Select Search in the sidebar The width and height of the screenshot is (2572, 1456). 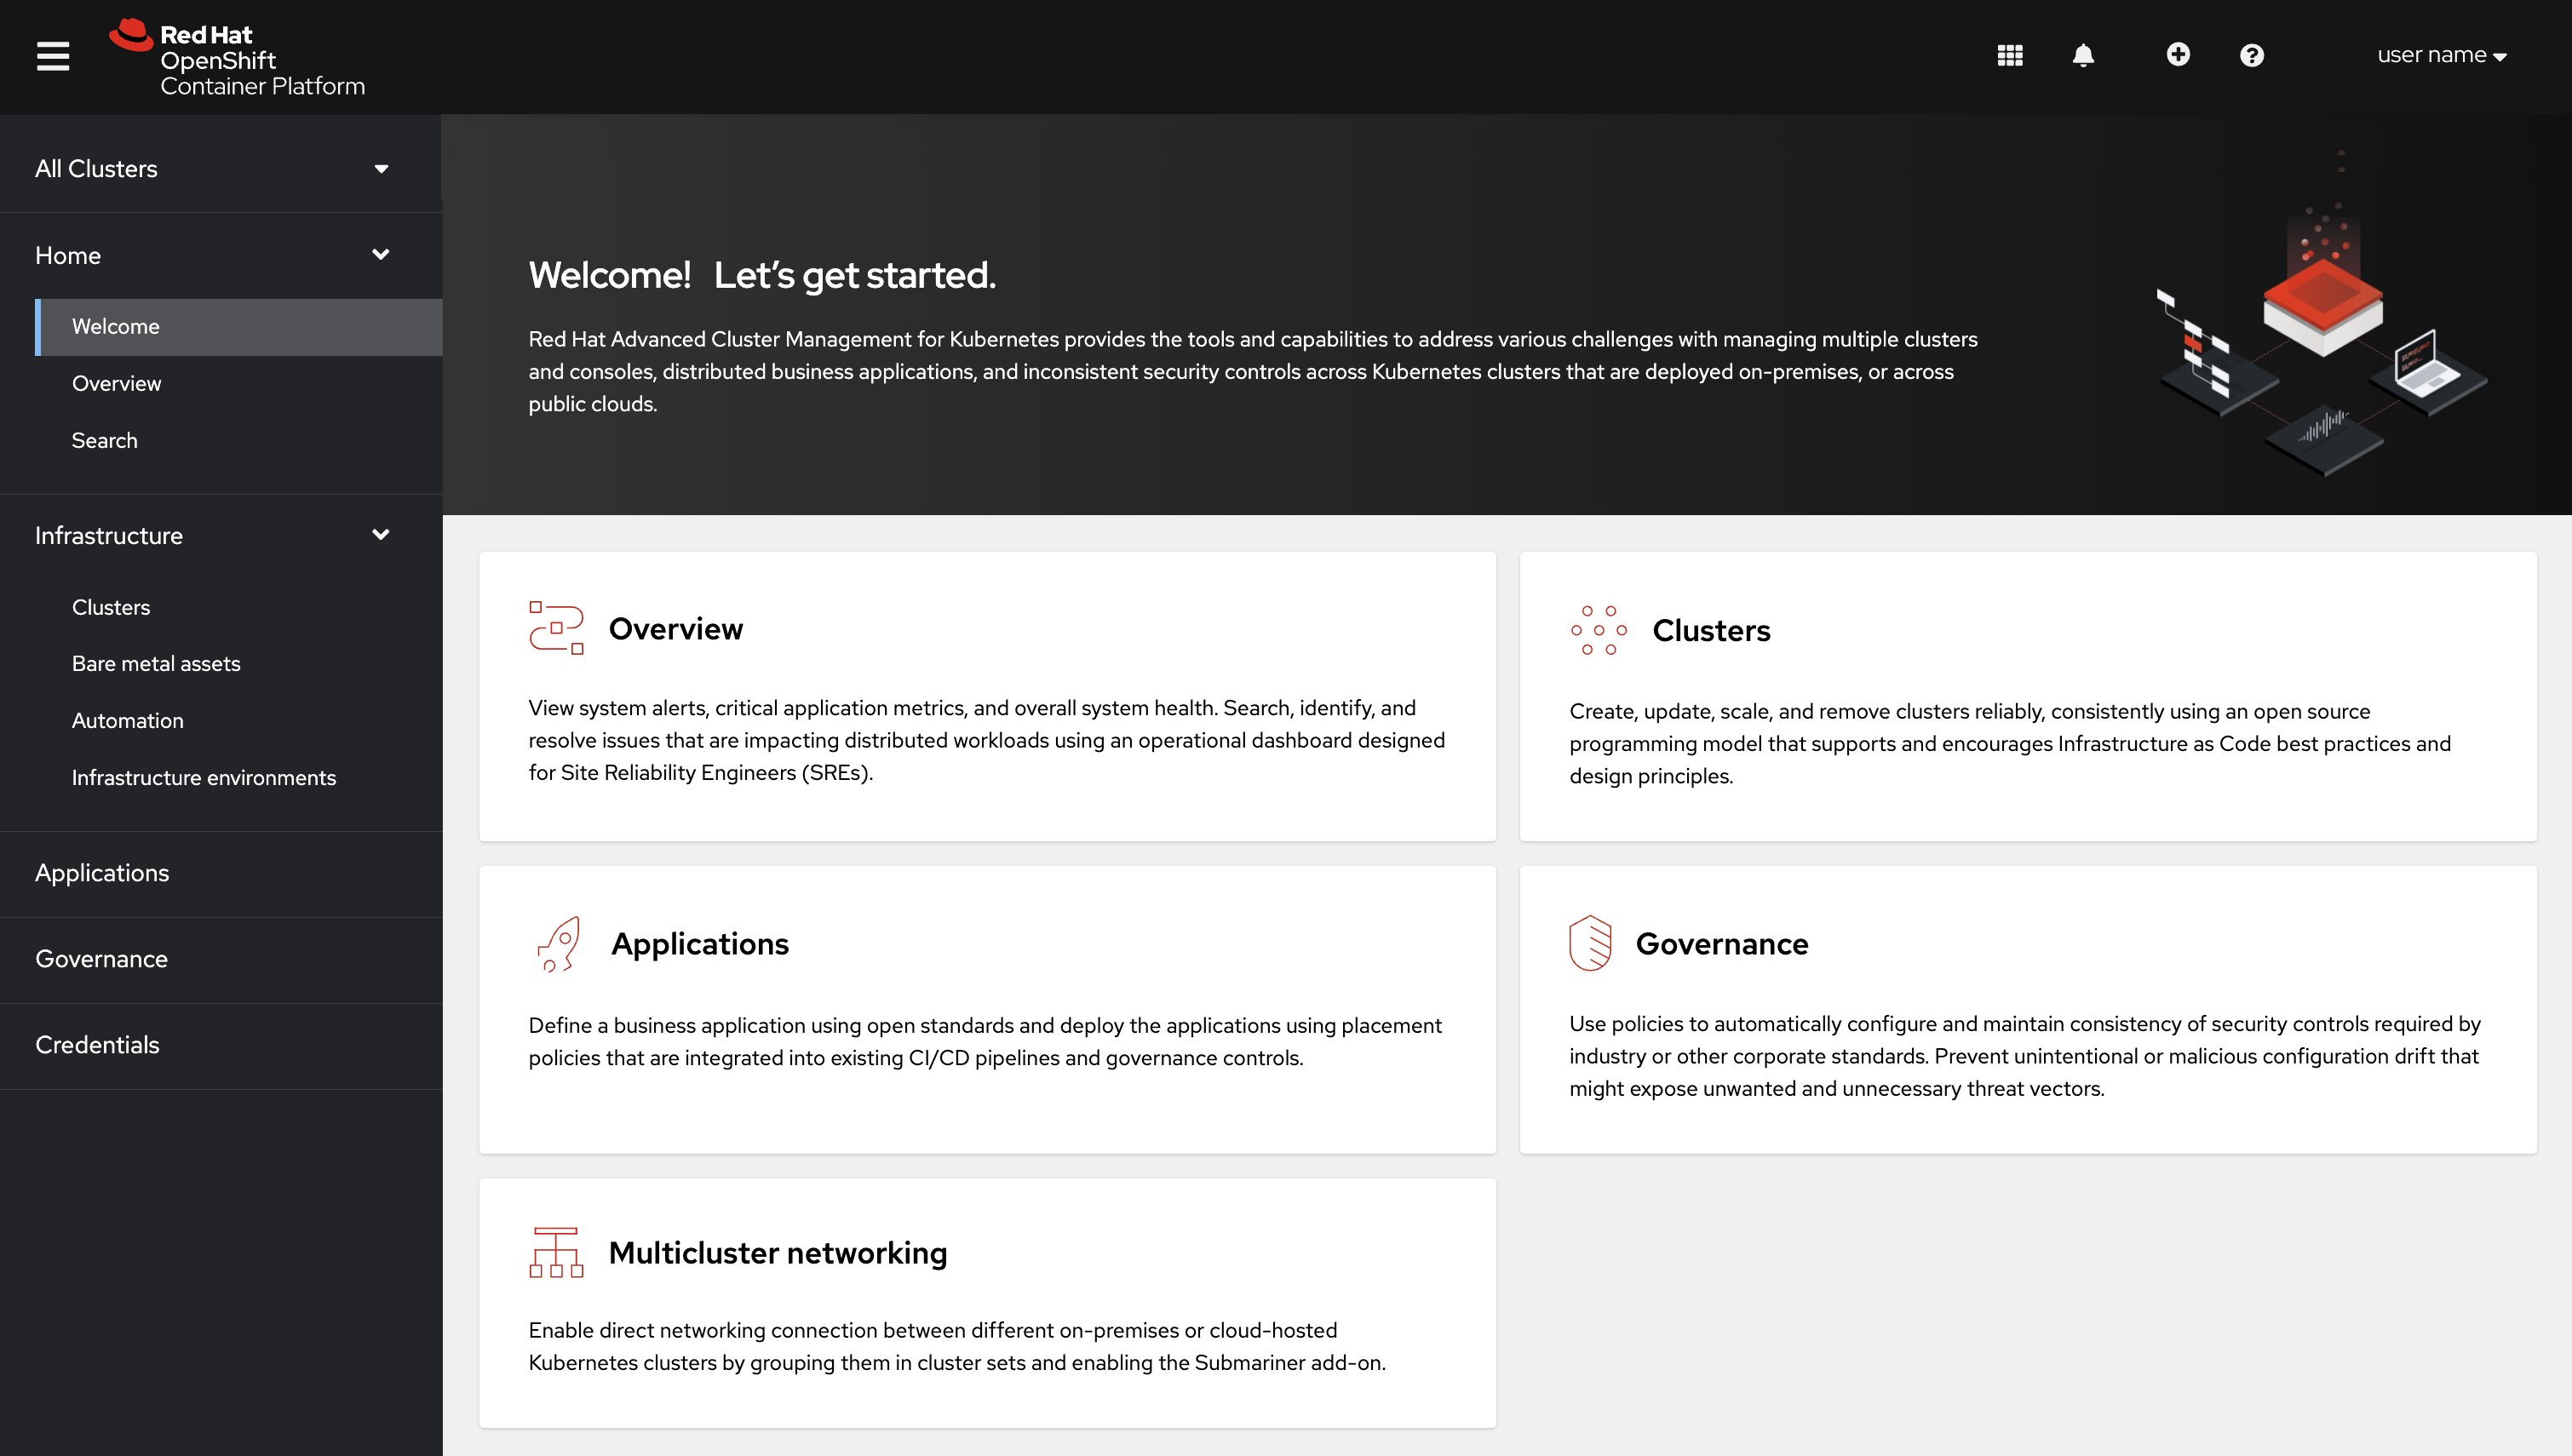click(104, 440)
